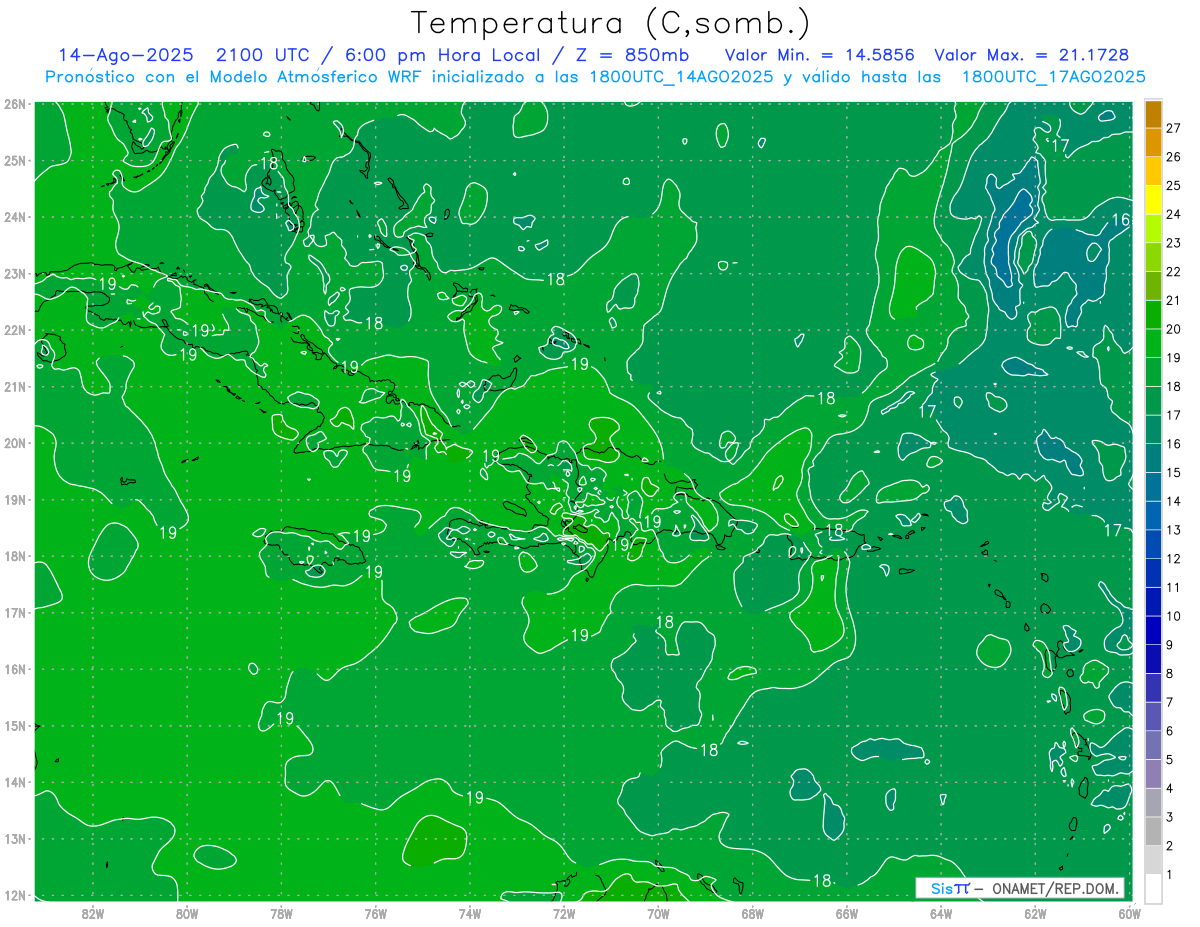Image resolution: width=1200 pixels, height=927 pixels.
Task: Click the '15N' latitude axis label
Action: pos(15,725)
